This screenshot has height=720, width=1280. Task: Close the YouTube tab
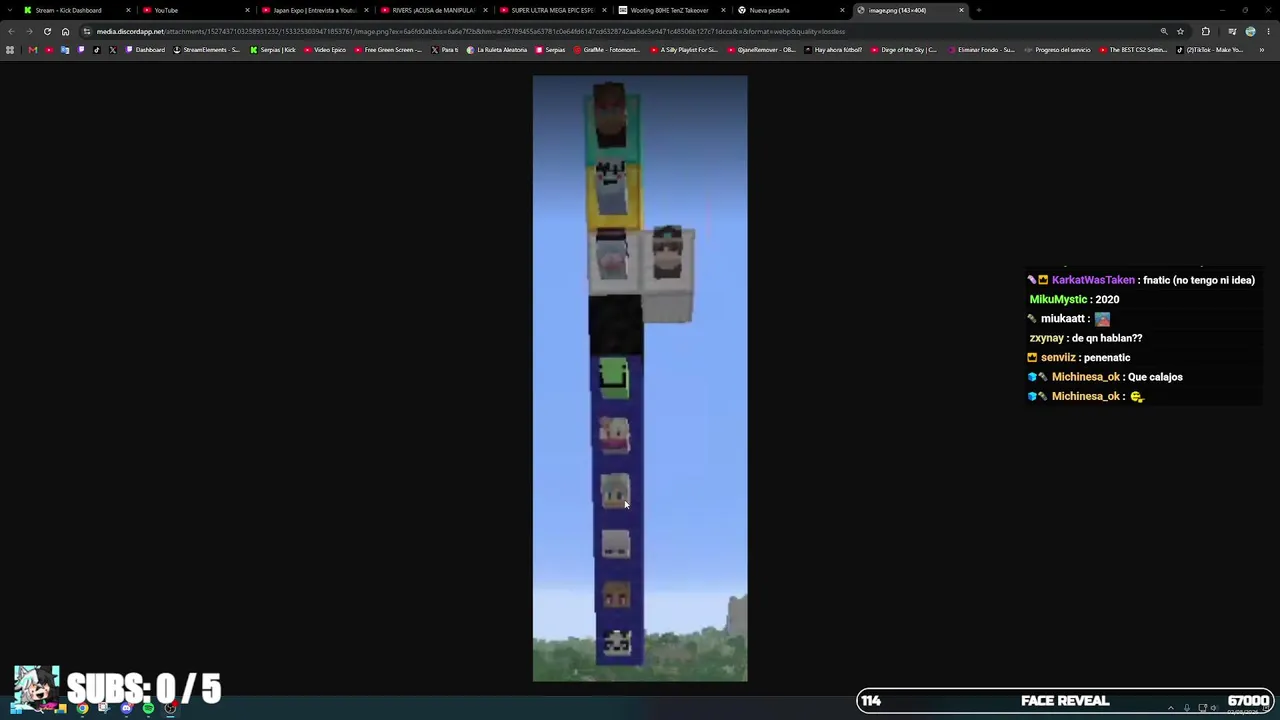(x=247, y=10)
